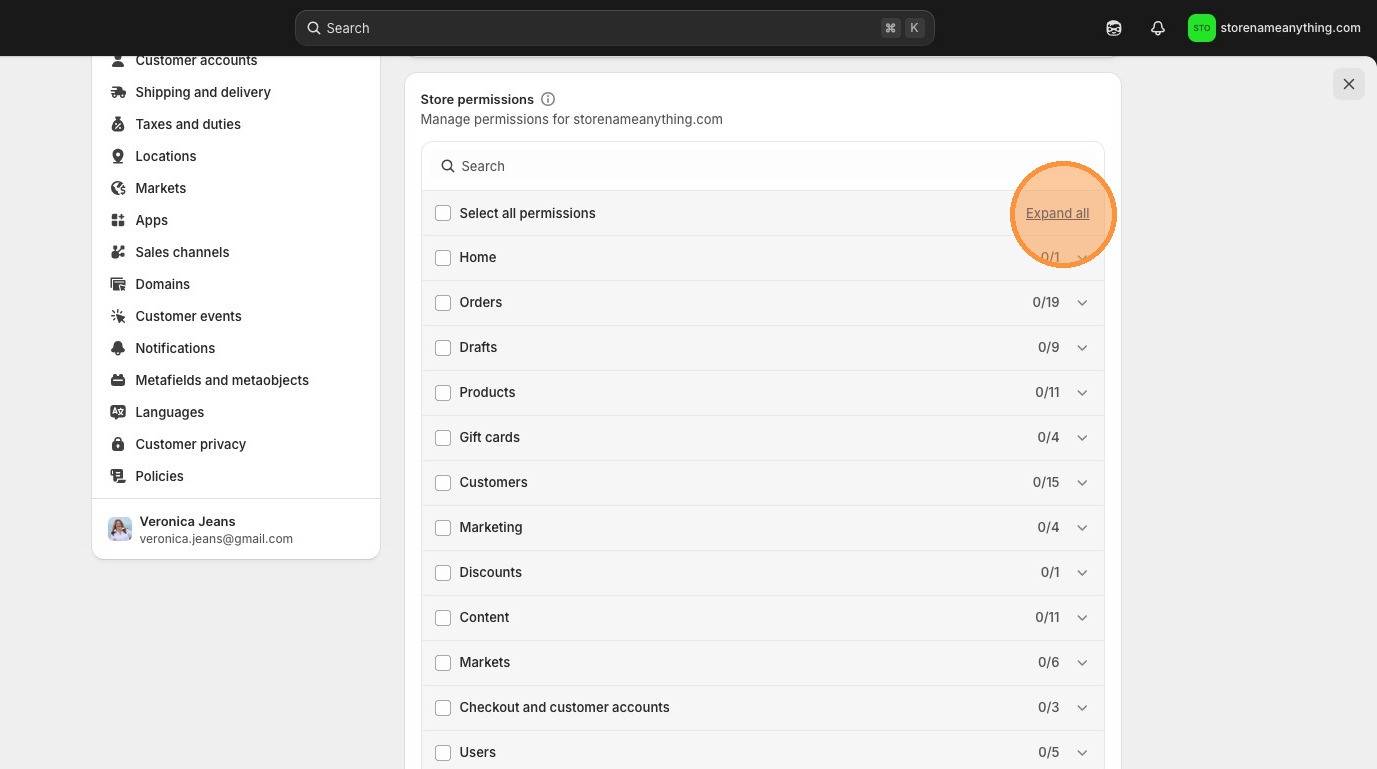Check the Customers permission checkbox
The image size is (1377, 769).
(443, 483)
